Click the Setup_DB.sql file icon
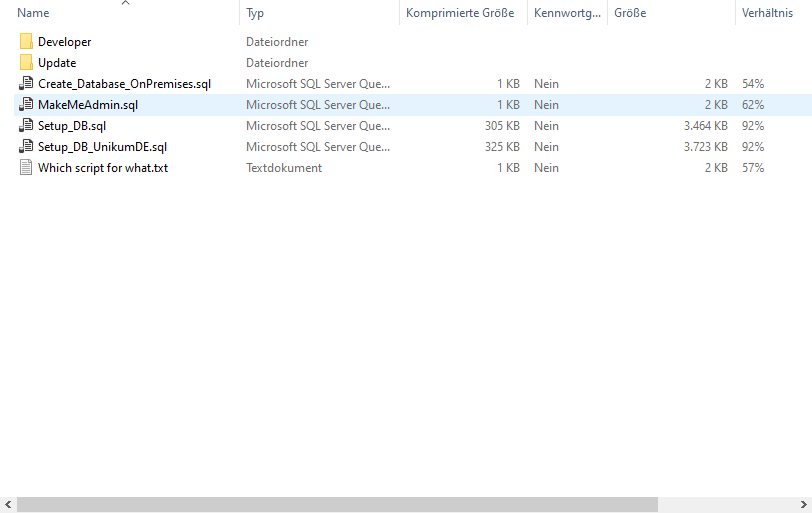This screenshot has width=812, height=513. pos(26,126)
